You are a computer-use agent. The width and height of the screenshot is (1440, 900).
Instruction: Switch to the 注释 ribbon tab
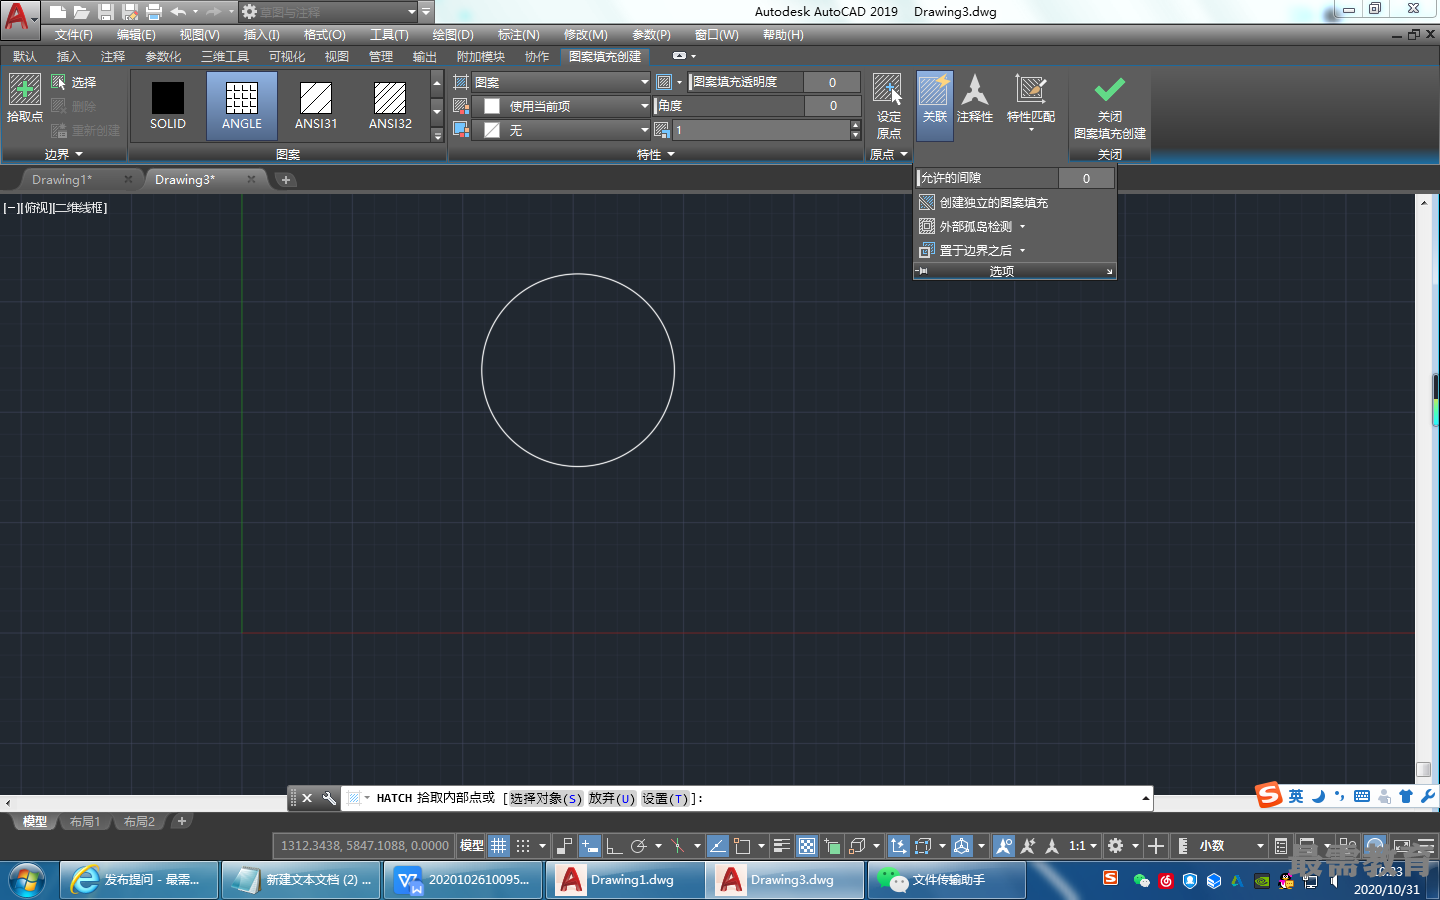pos(112,56)
